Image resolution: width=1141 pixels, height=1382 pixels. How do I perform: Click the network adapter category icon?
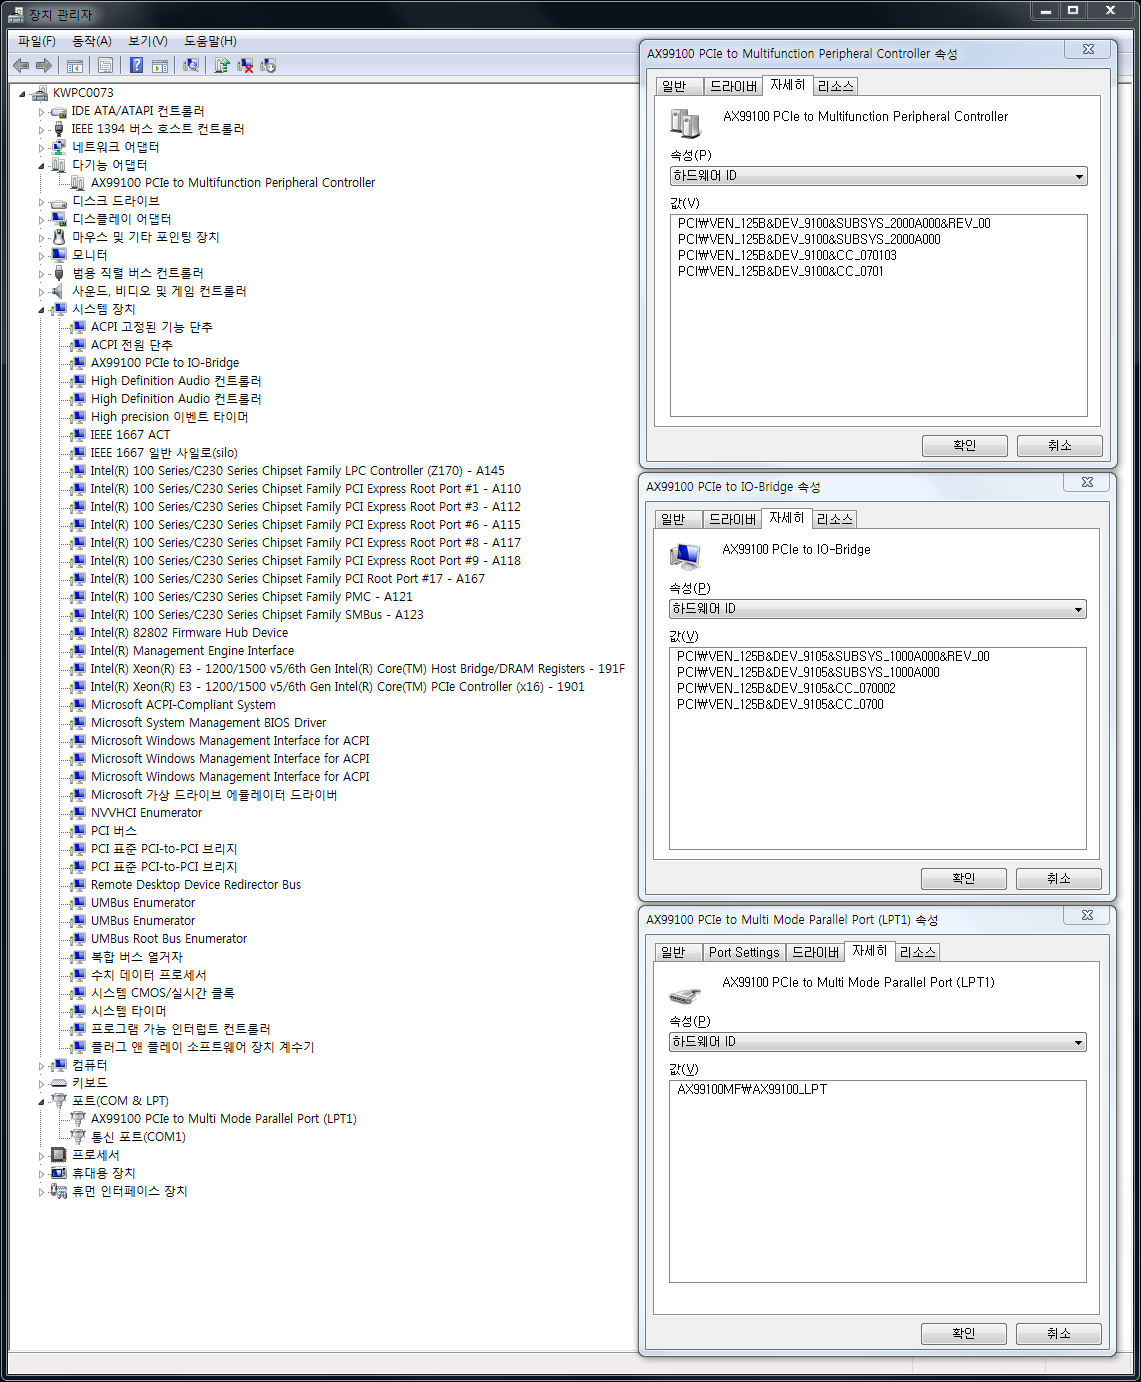pos(59,147)
